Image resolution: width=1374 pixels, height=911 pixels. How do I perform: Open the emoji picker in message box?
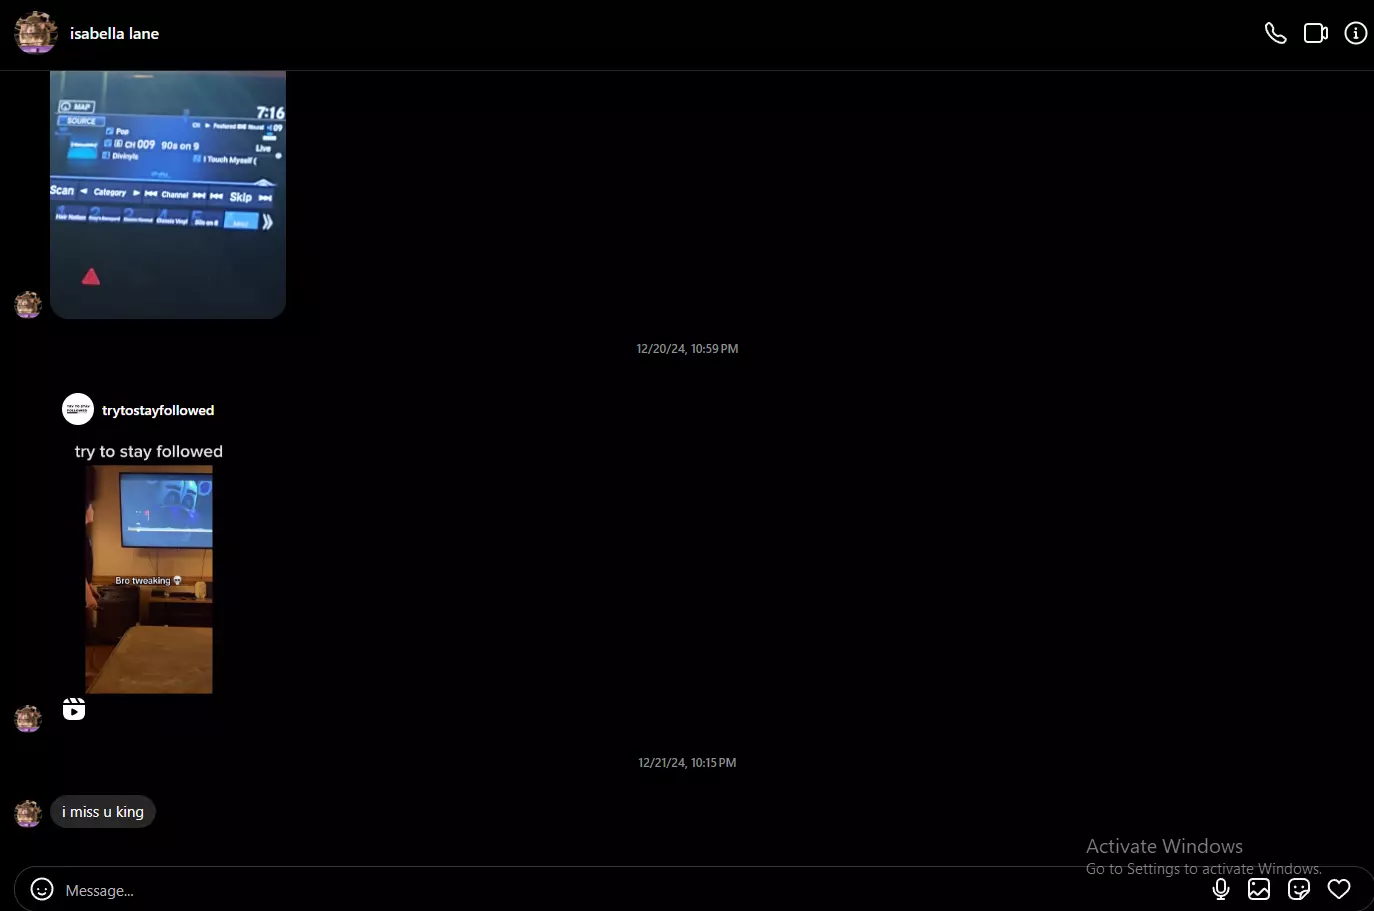[42, 889]
